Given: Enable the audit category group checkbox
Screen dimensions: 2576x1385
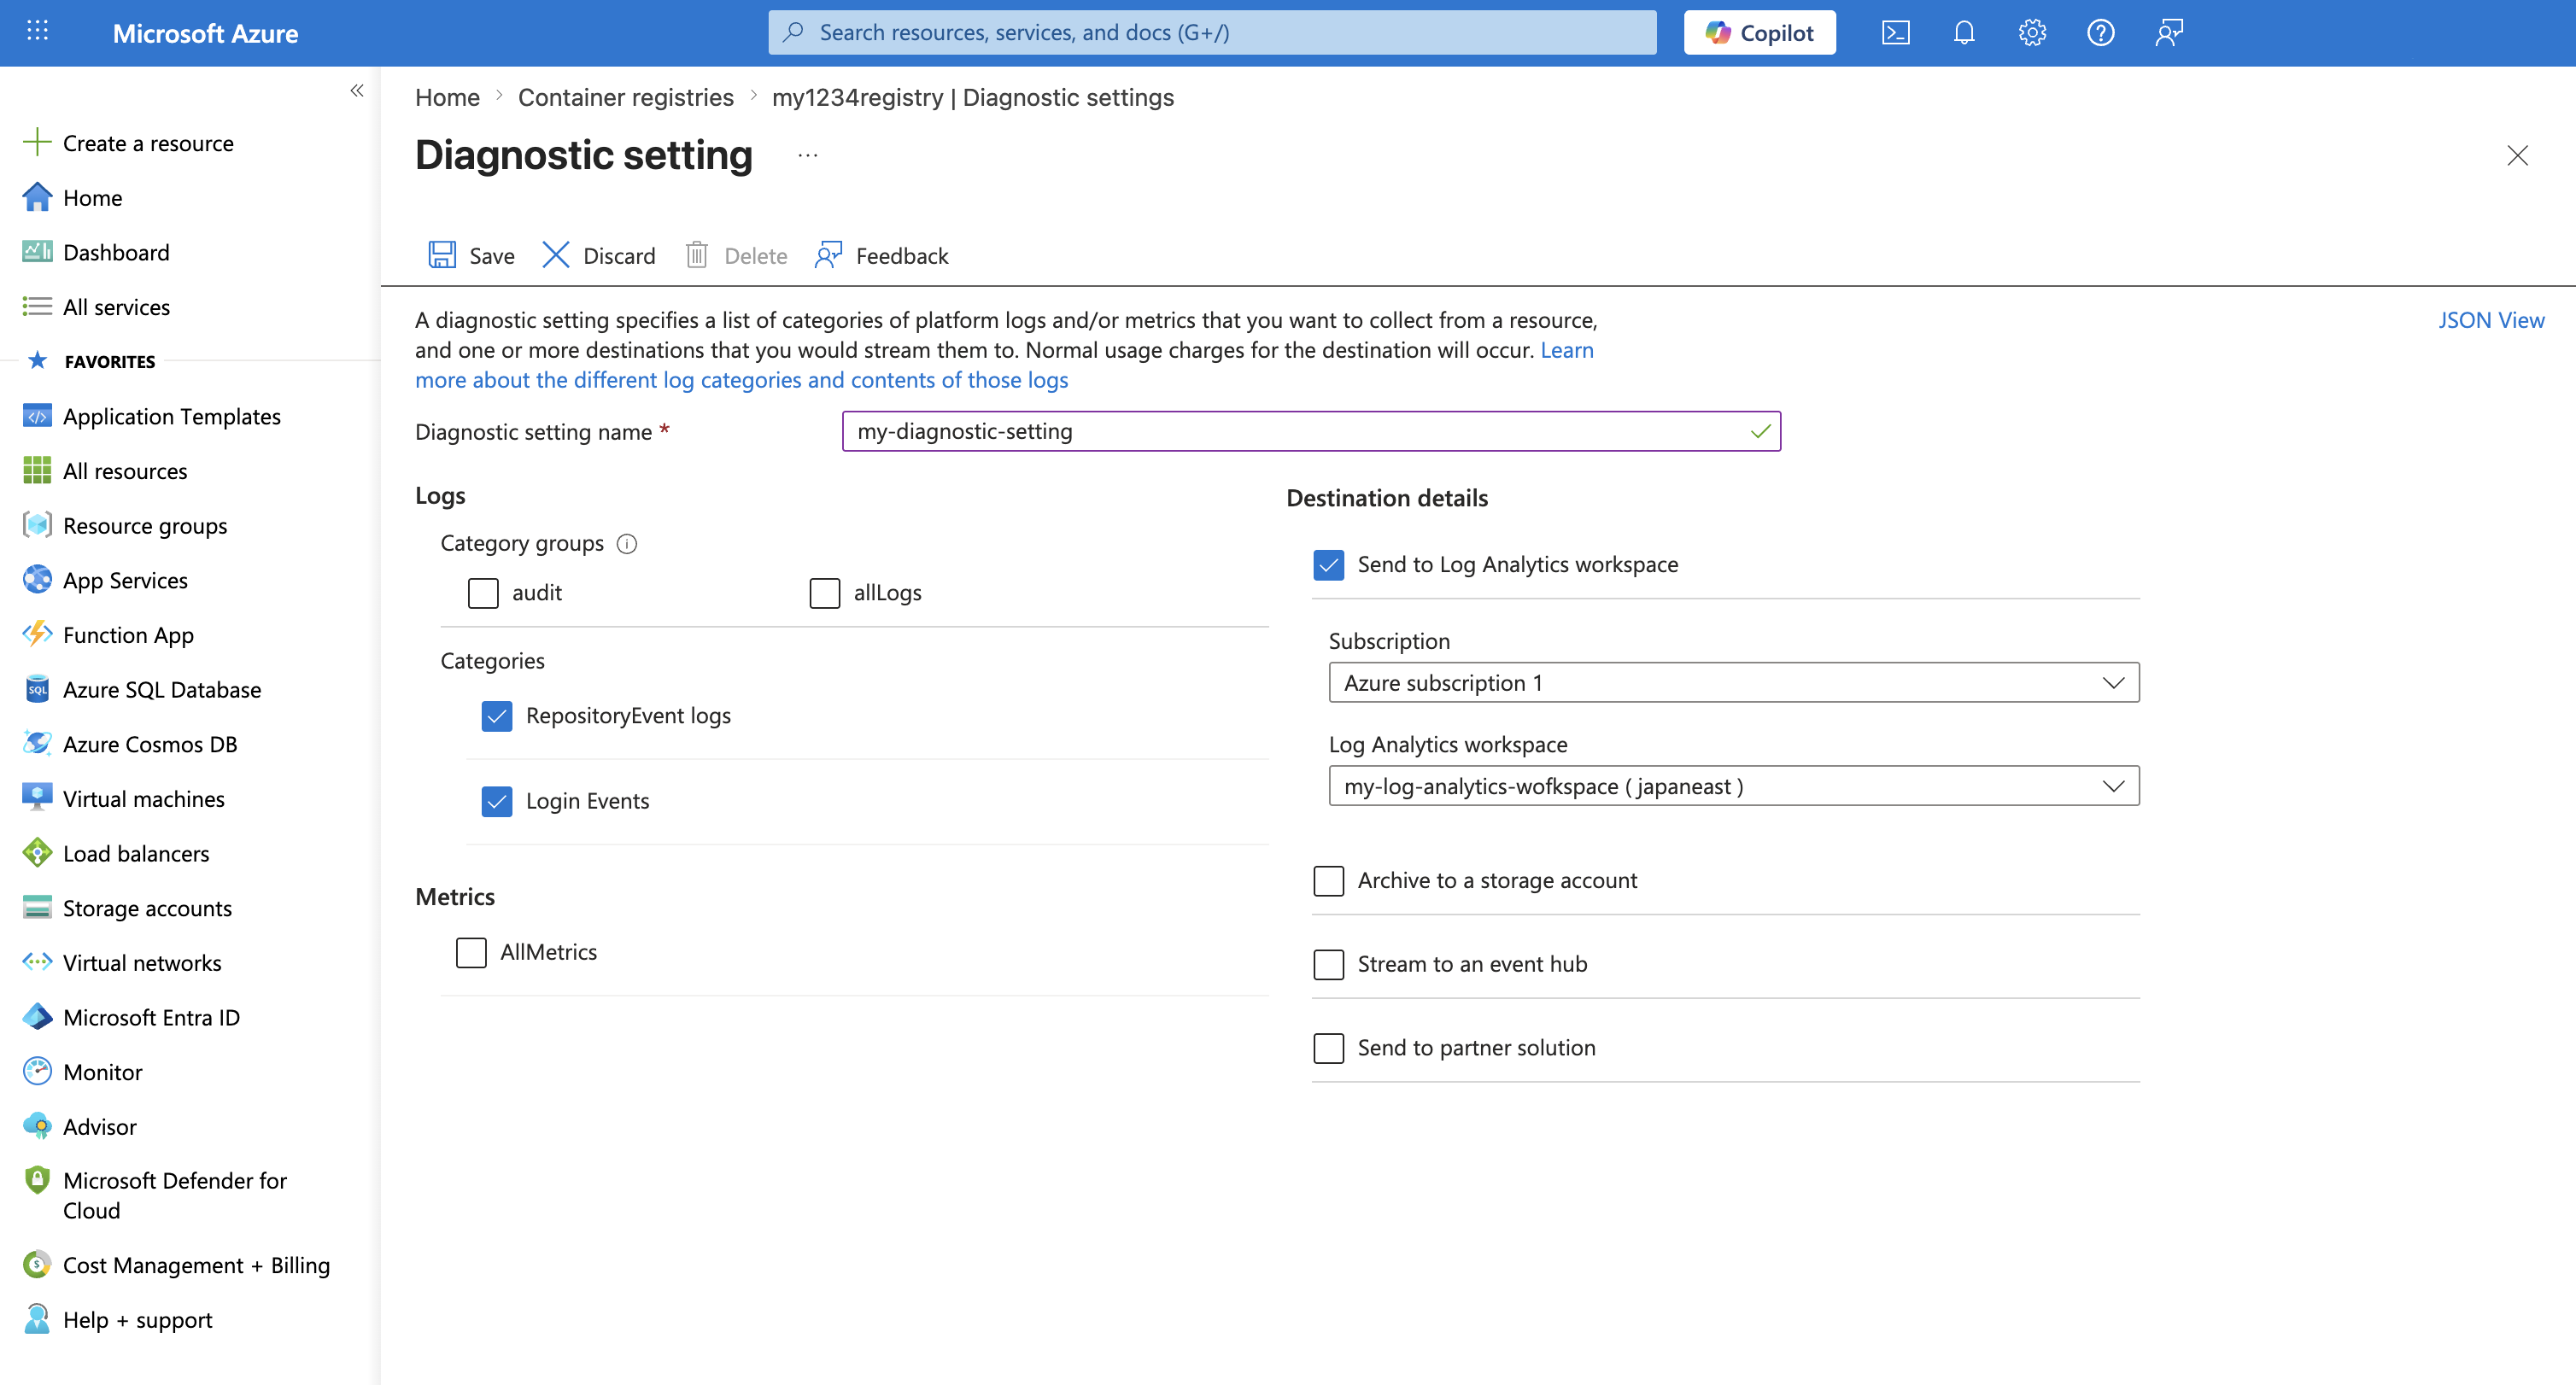Looking at the screenshot, I should tap(483, 593).
